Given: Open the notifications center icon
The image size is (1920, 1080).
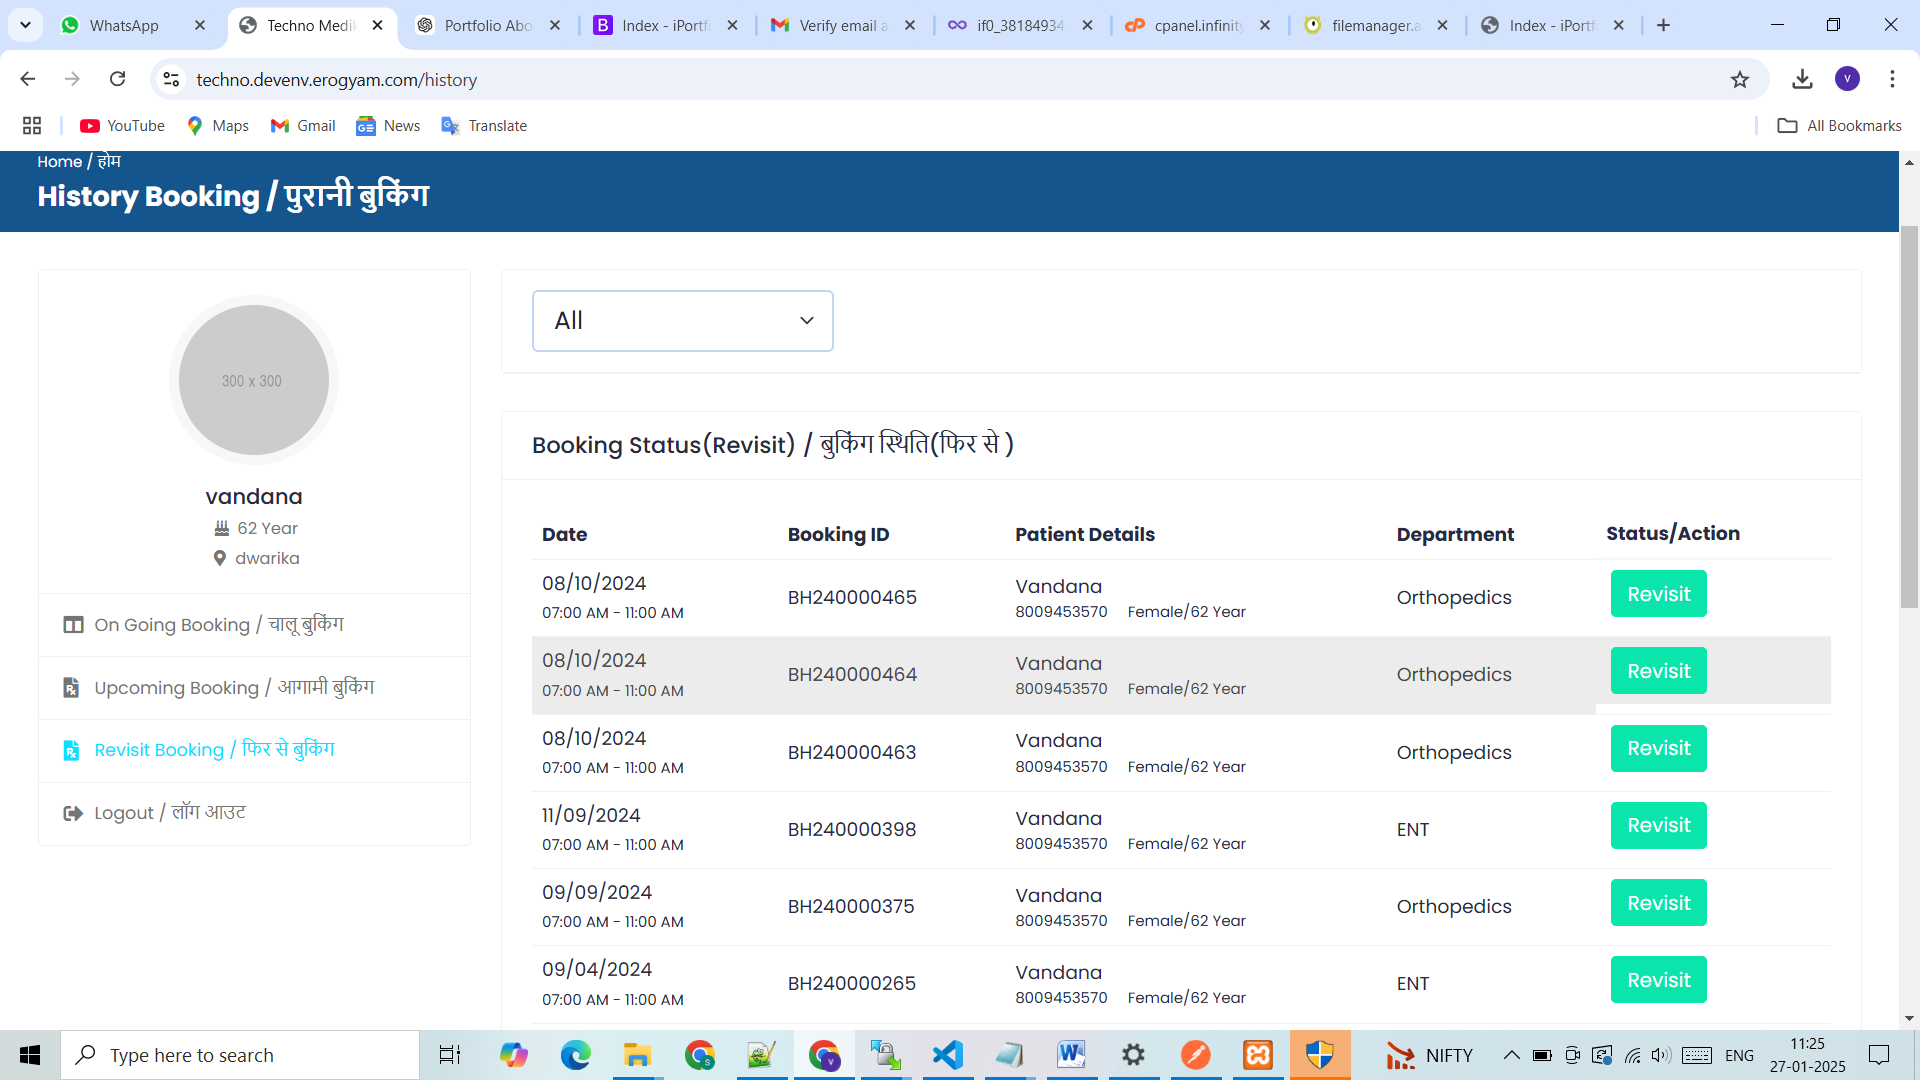Looking at the screenshot, I should tap(1879, 1055).
